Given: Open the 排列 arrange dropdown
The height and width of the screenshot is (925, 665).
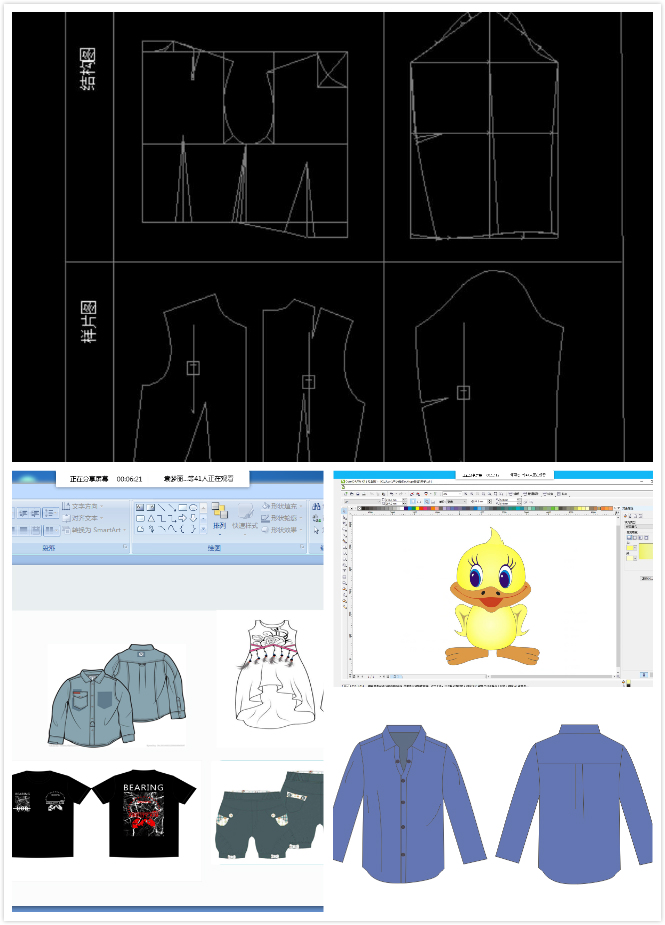Looking at the screenshot, I should pyautogui.click(x=220, y=517).
